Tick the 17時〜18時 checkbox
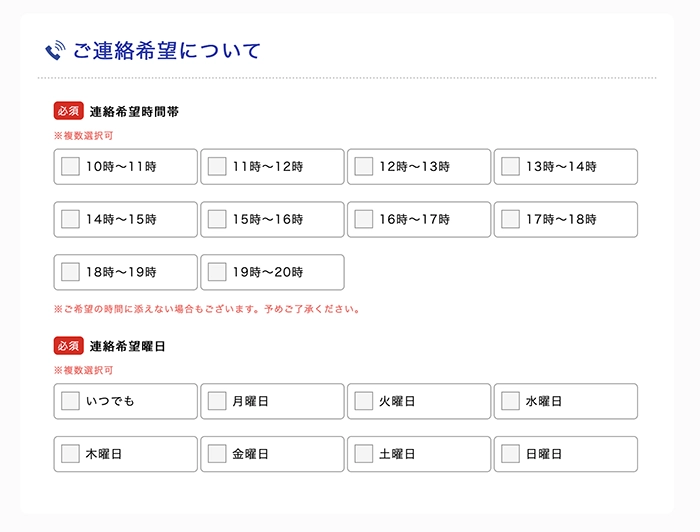The image size is (700, 532). tap(510, 219)
